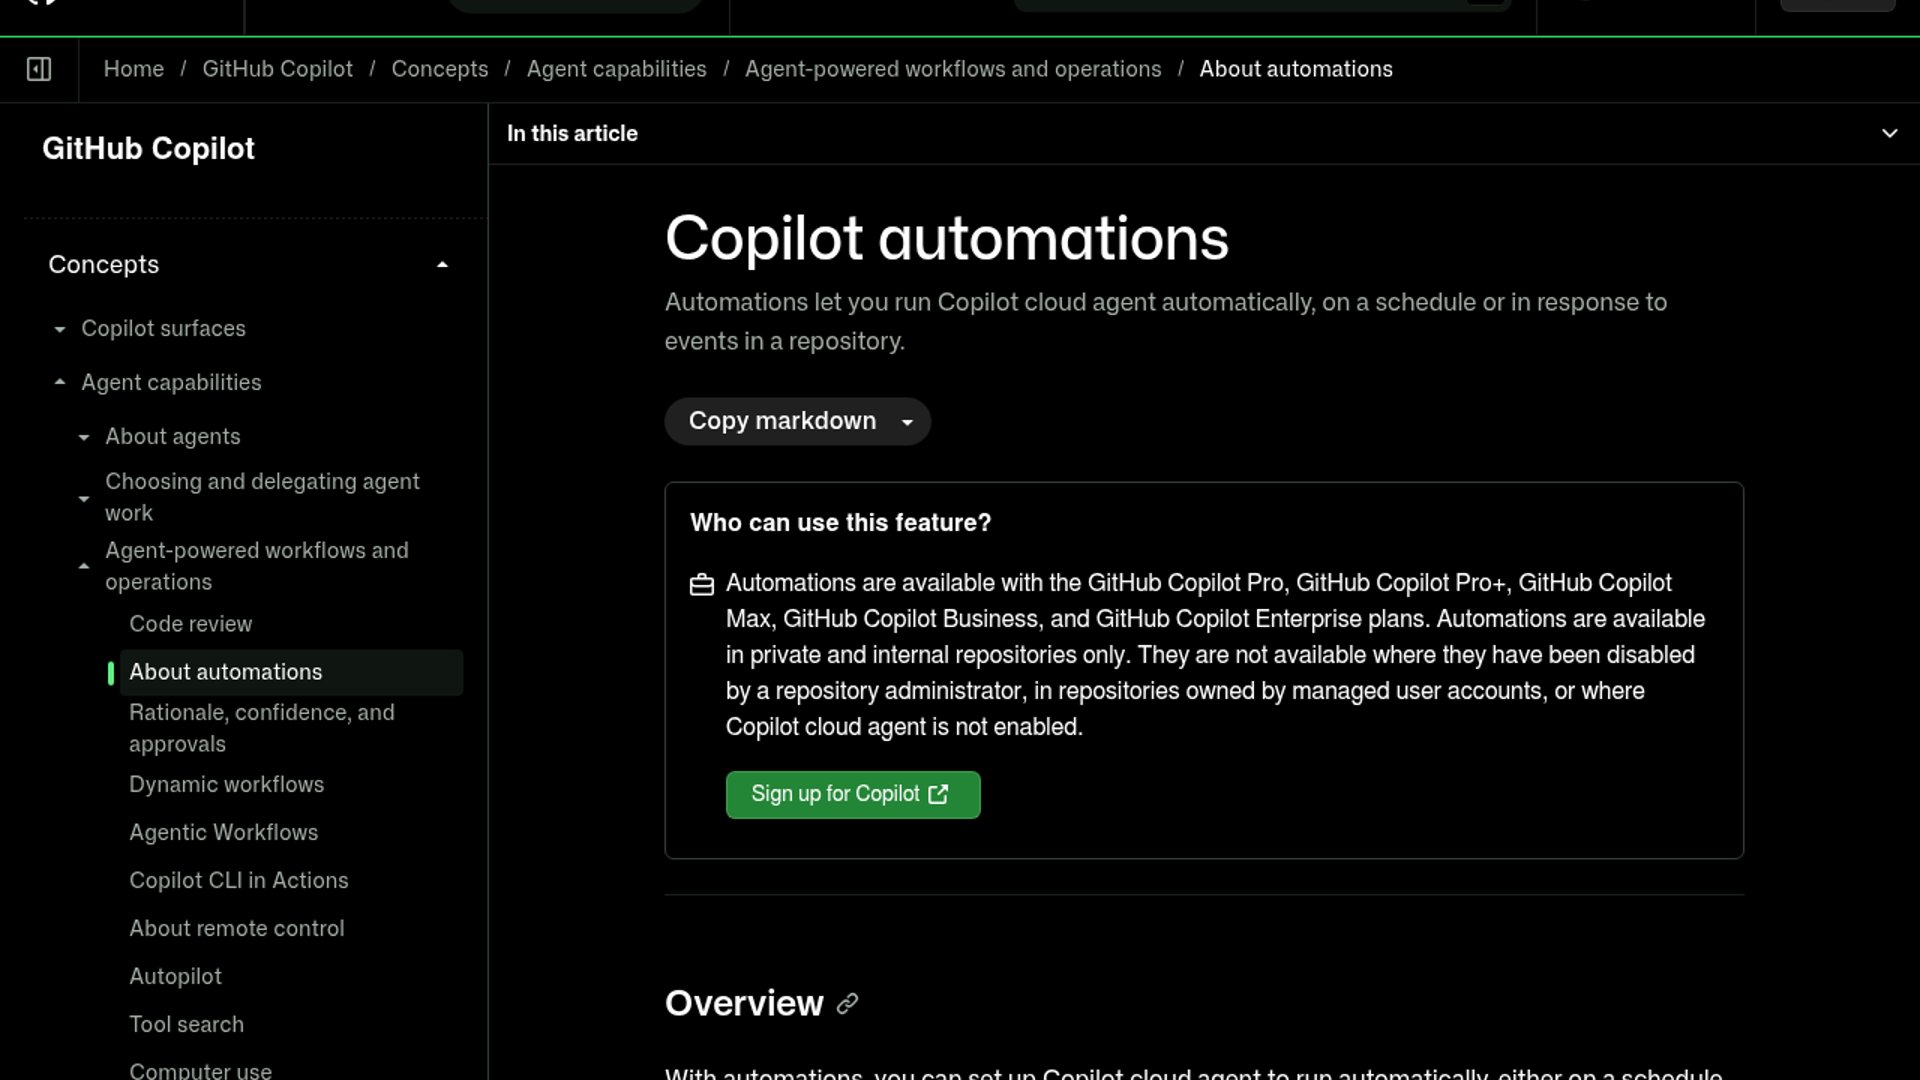
Task: Click Choosing and delegating agent work label
Action: coord(262,497)
